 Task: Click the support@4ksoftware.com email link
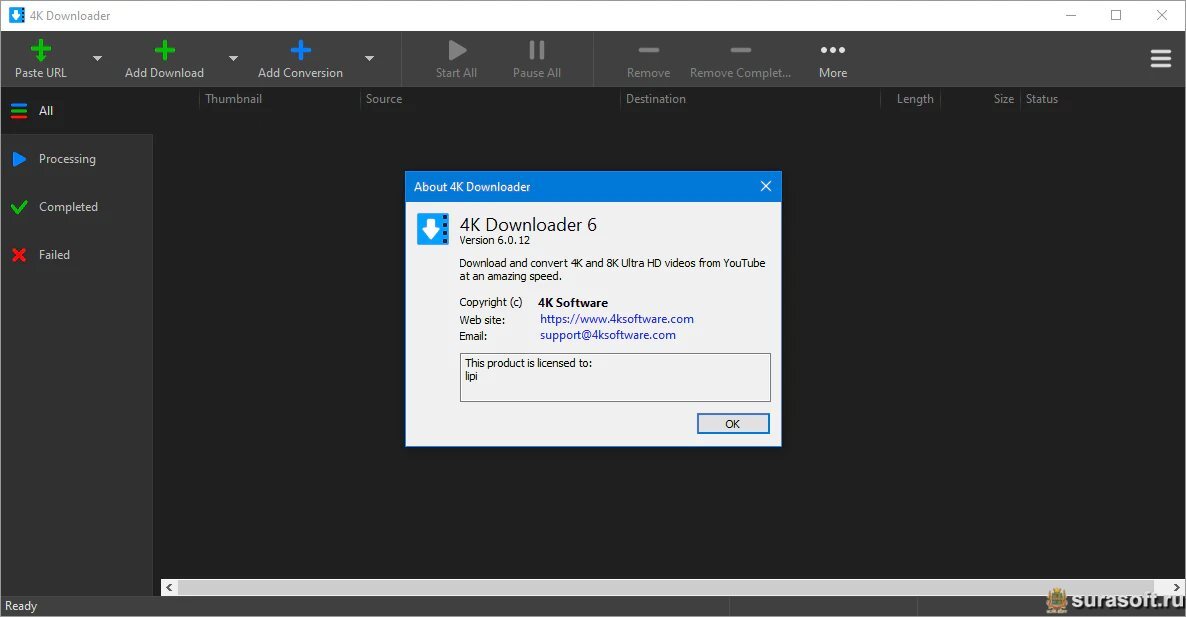607,335
